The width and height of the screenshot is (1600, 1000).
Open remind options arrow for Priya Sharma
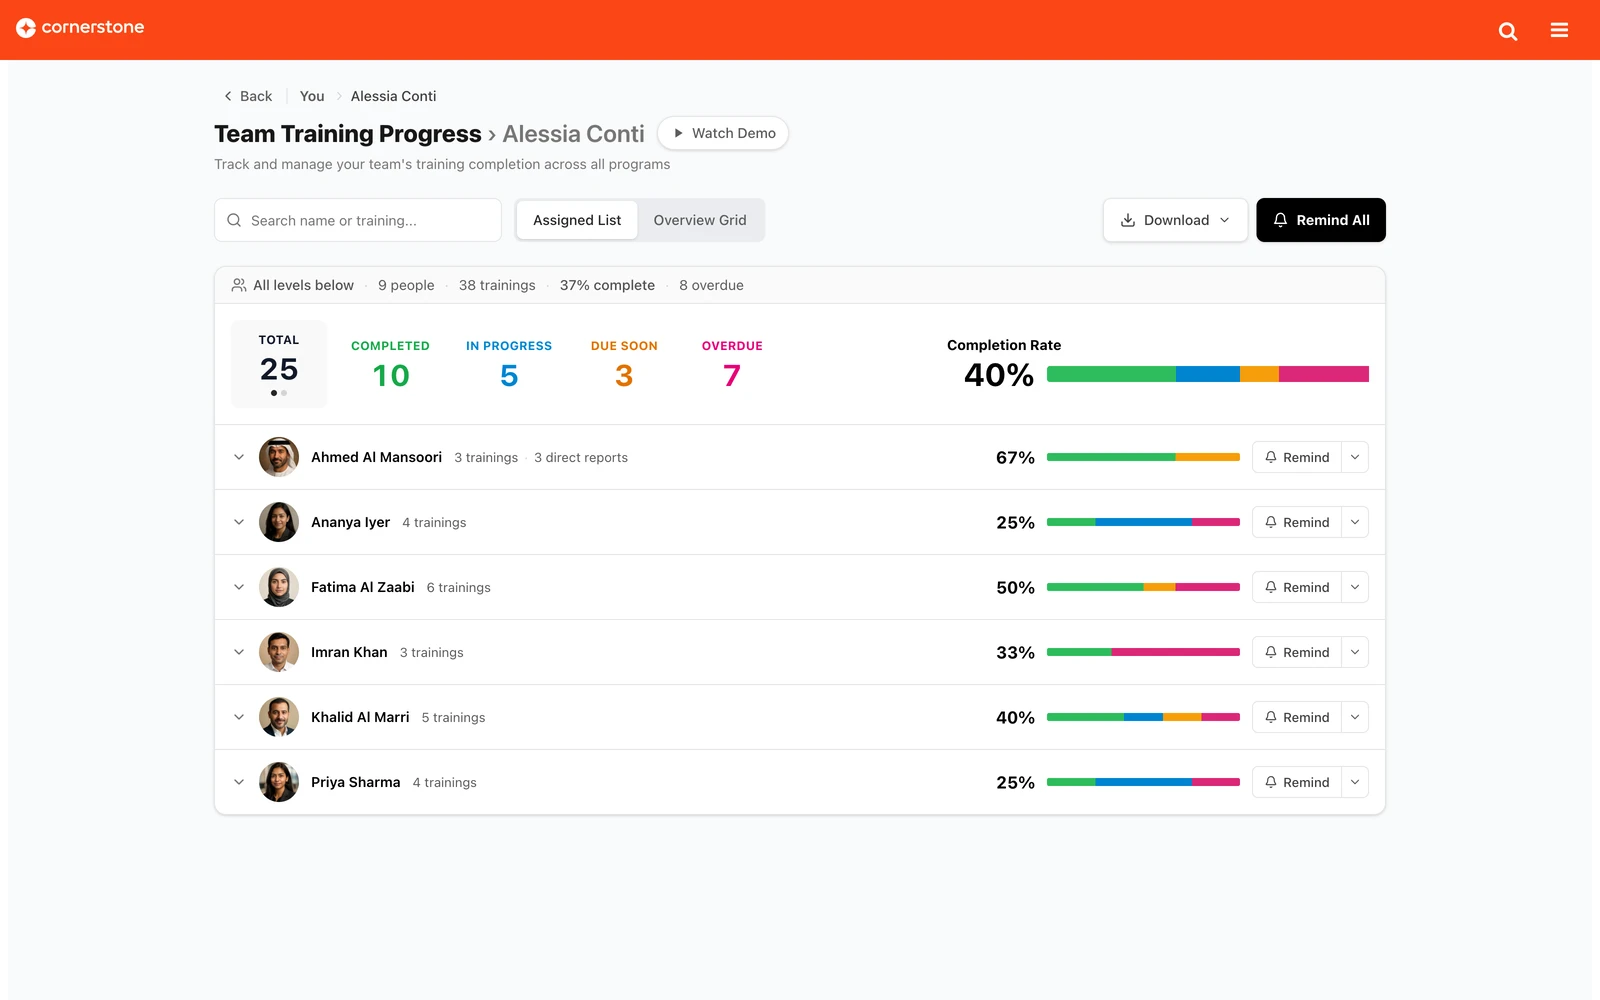1355,782
